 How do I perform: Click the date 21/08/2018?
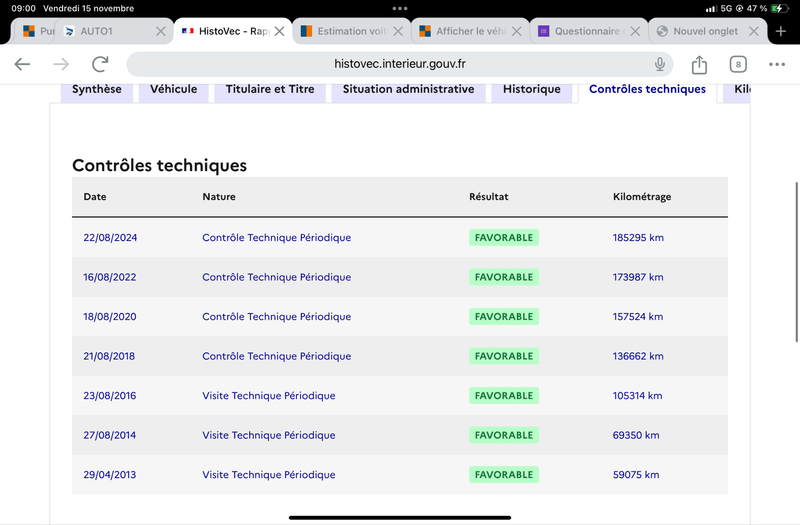[109, 356]
